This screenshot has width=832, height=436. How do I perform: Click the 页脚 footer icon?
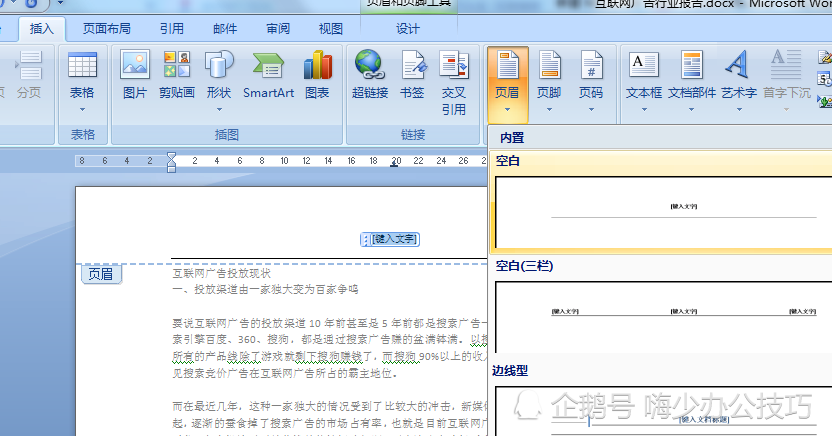pyautogui.click(x=549, y=65)
